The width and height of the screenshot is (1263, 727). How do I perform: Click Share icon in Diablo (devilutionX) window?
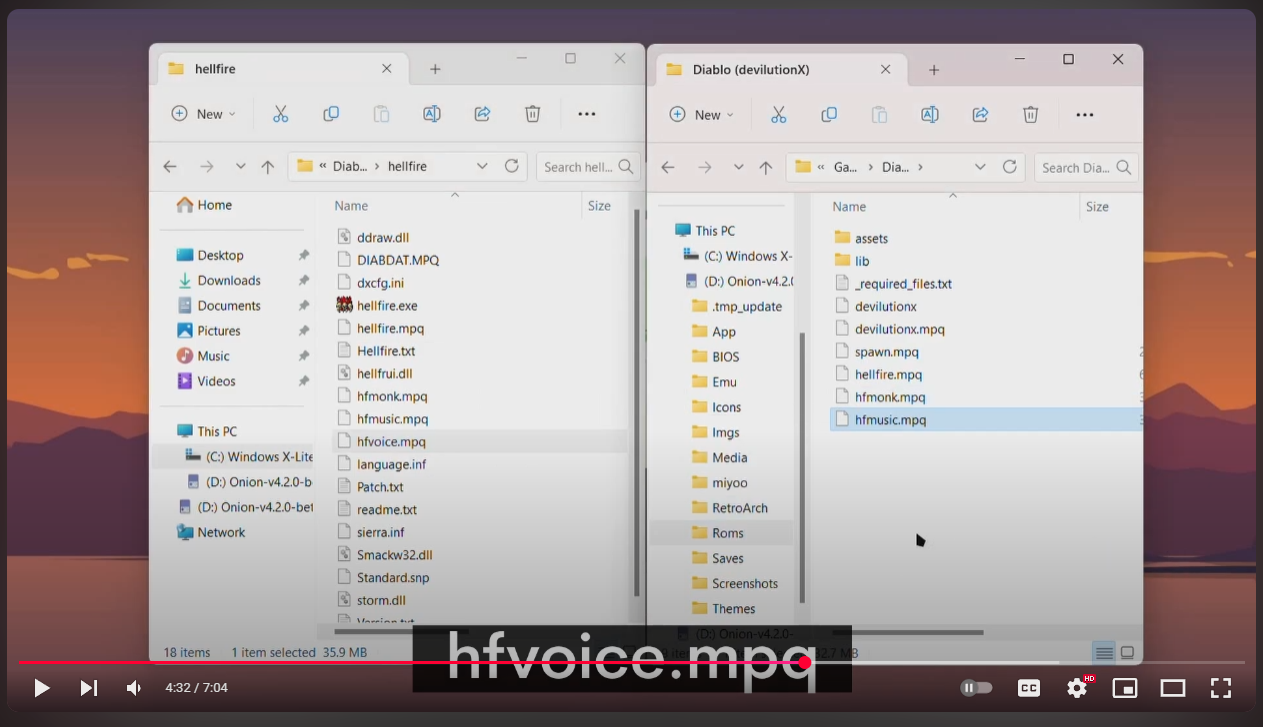click(980, 115)
